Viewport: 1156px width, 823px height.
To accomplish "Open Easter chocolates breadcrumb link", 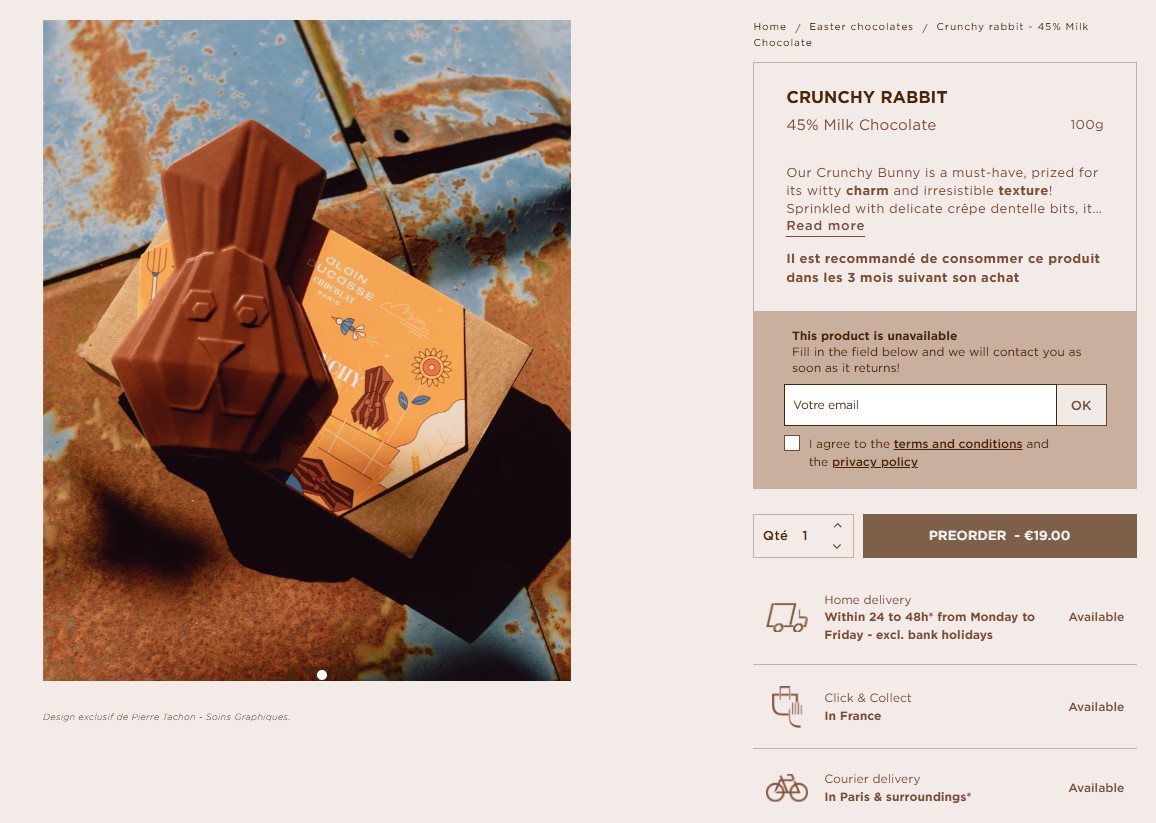I will 861,27.
